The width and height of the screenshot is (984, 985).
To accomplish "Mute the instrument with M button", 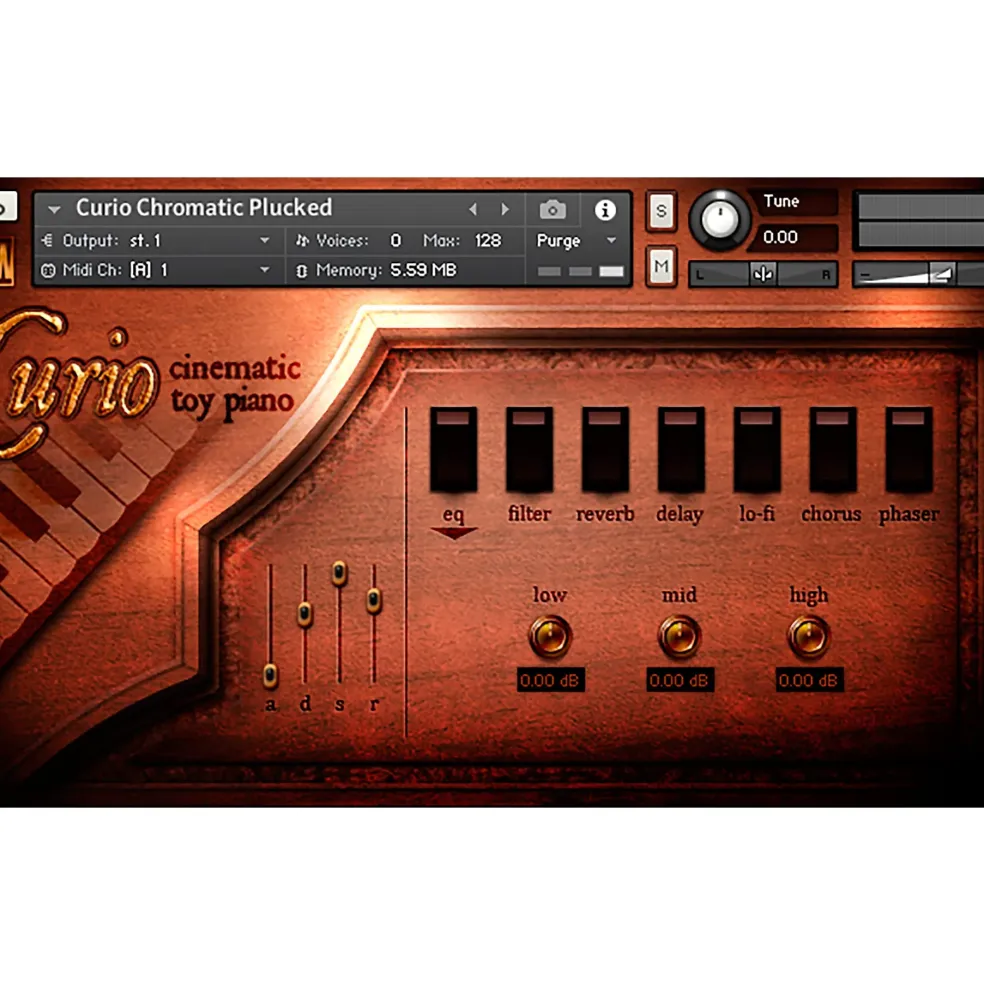I will [x=661, y=266].
